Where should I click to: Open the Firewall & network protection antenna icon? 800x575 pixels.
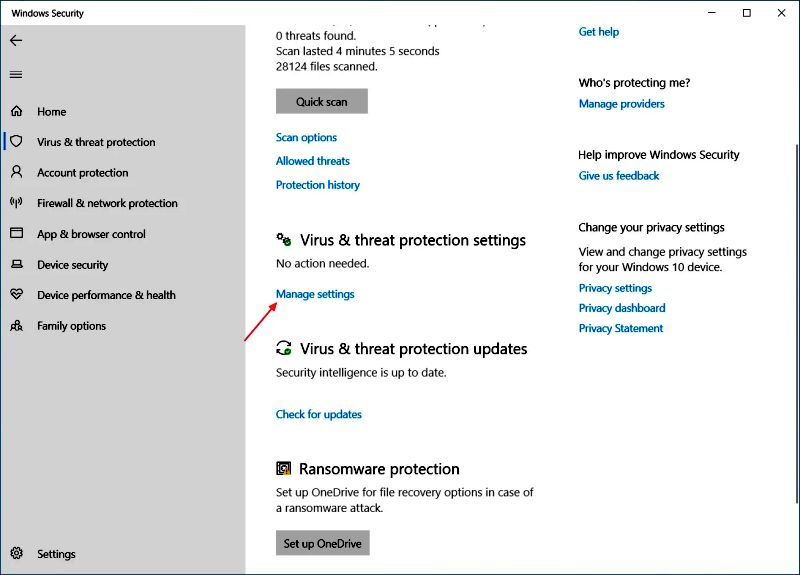[16, 203]
